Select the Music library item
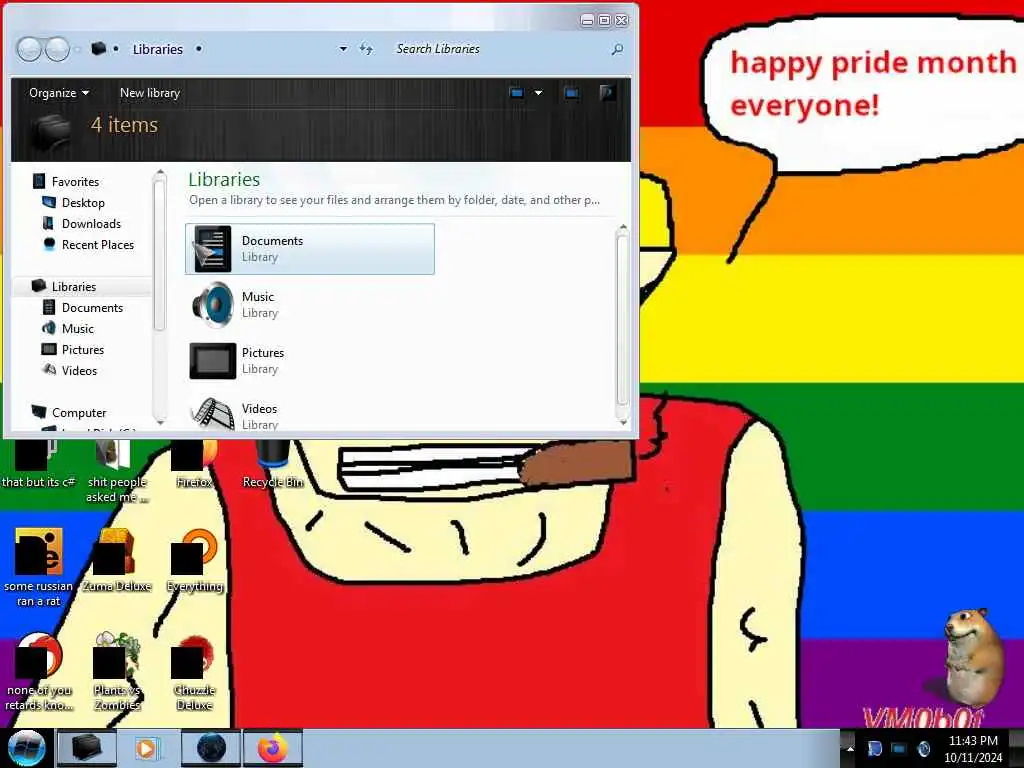This screenshot has height=768, width=1024. point(310,304)
